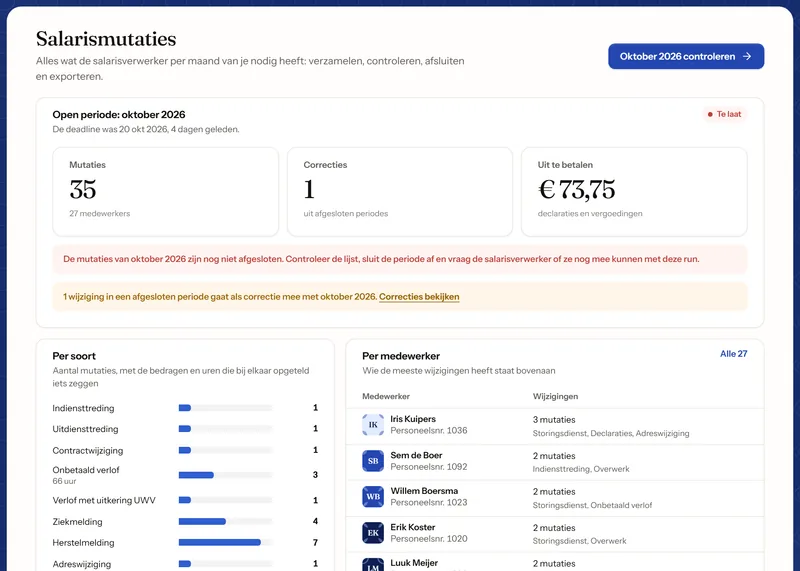Click Personeelsnr. 1092
800x571 pixels.
[429, 467]
